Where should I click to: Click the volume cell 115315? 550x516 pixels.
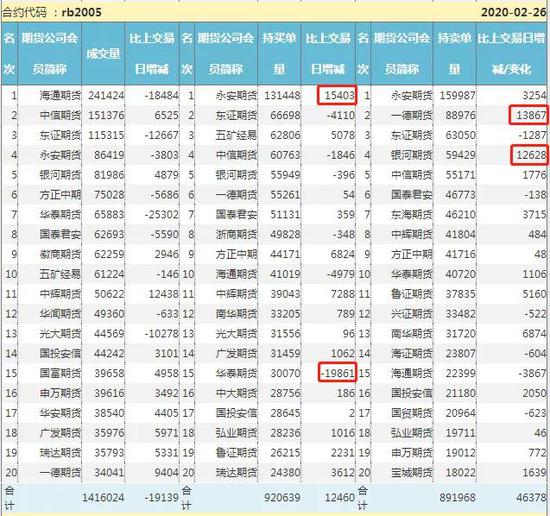pos(106,135)
